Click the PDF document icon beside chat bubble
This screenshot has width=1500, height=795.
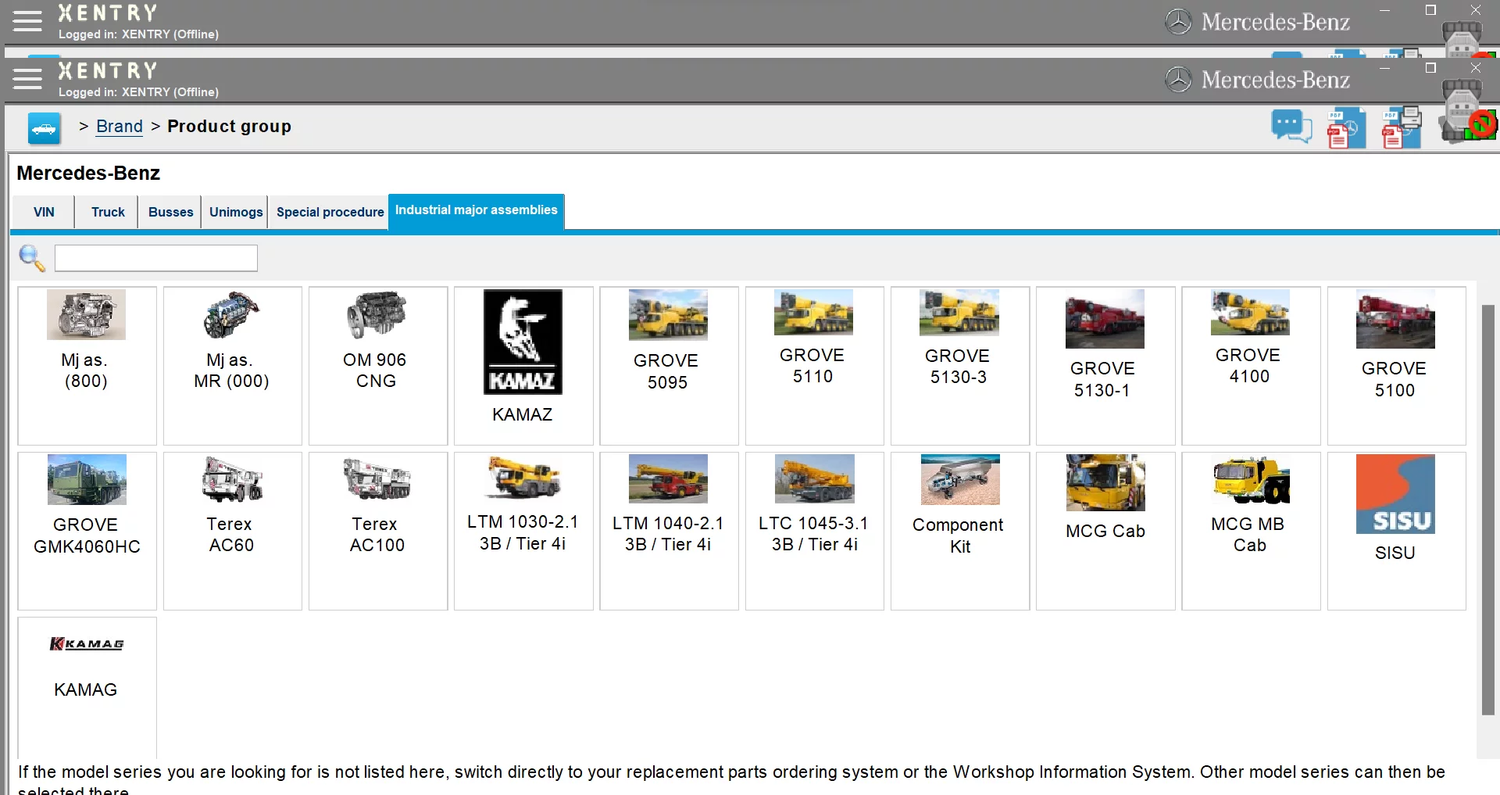click(x=1345, y=128)
